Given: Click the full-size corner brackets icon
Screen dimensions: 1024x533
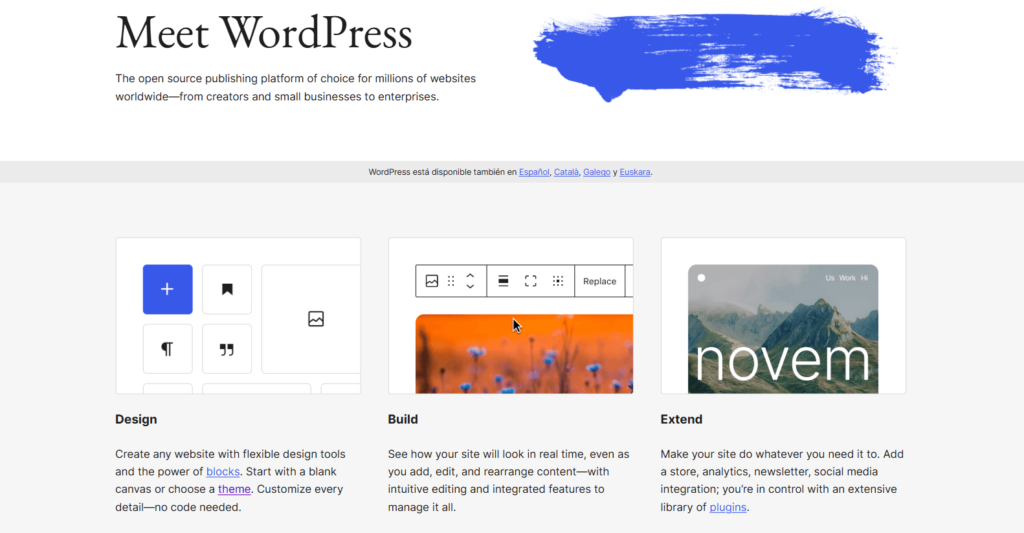Looking at the screenshot, I should click(x=530, y=281).
